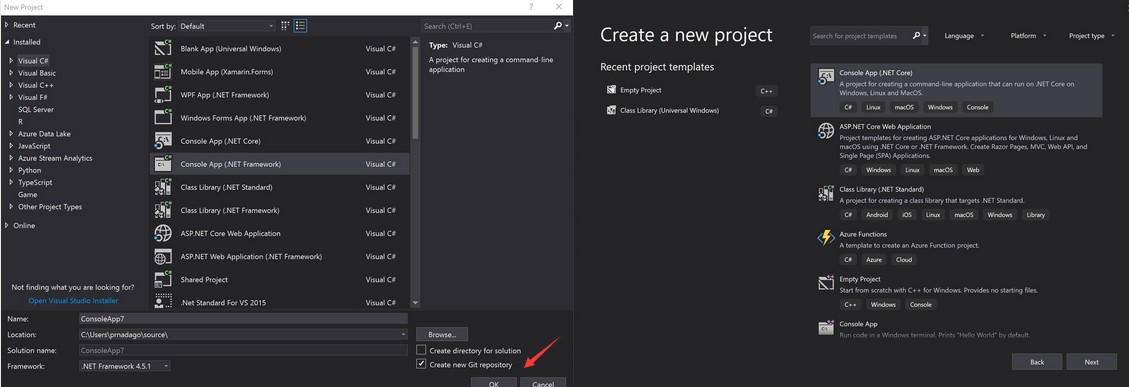Open the Framework version dropdown
Screen dimensions: 1129x387
tap(125, 366)
